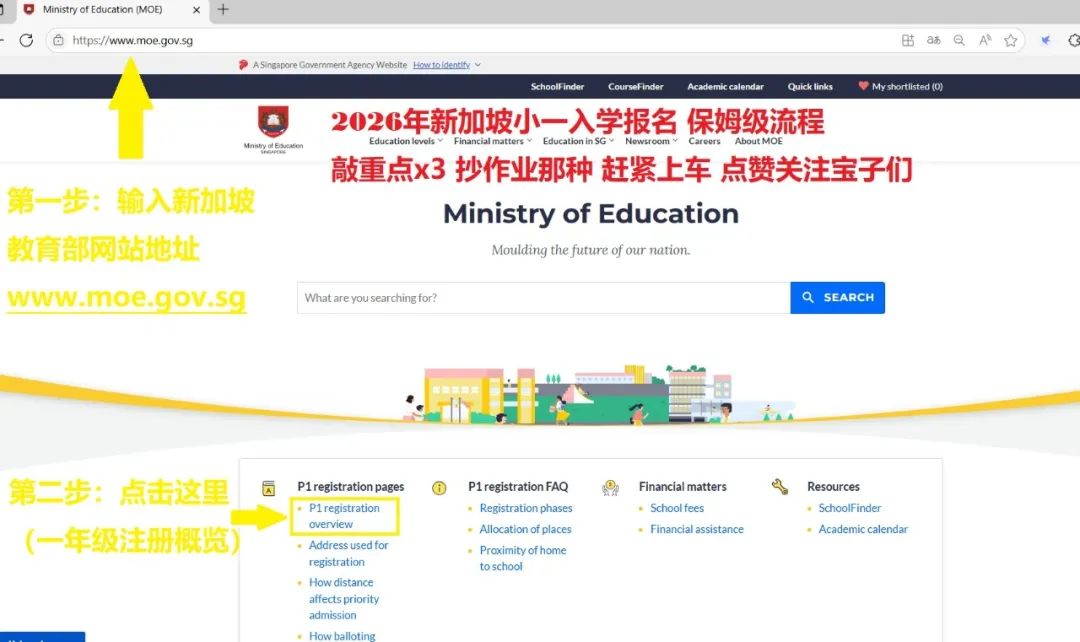Click the info icon beside P1 registration FAQ
The height and width of the screenshot is (642, 1080).
439,488
